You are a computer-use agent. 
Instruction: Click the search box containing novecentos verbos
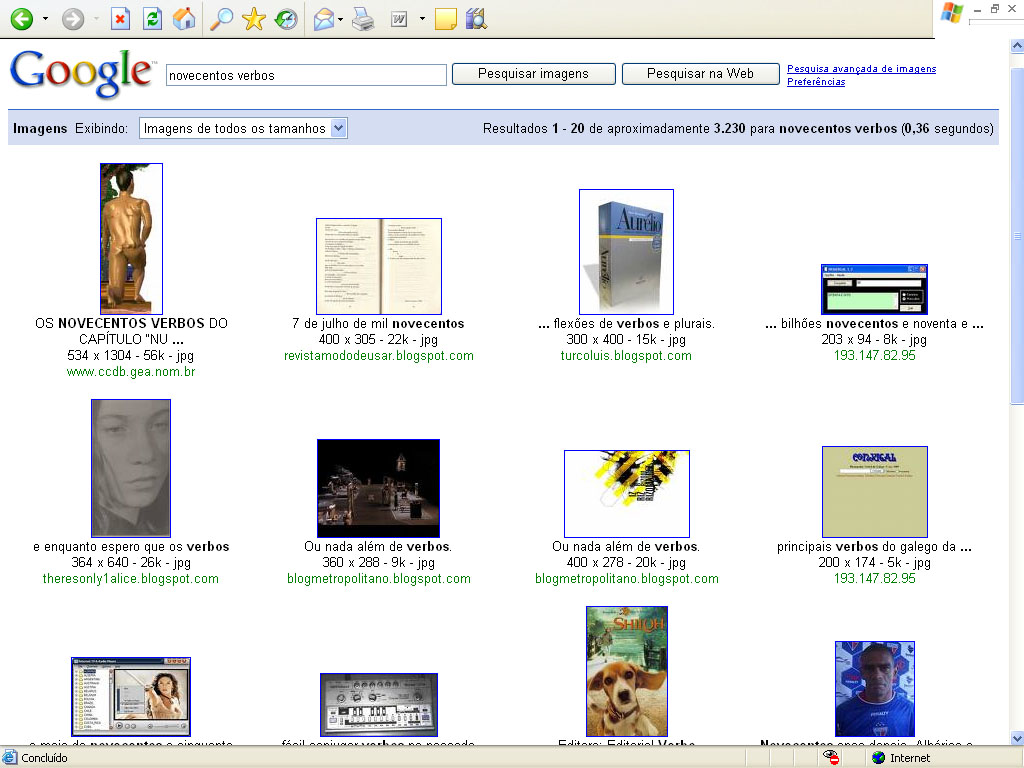tap(306, 75)
